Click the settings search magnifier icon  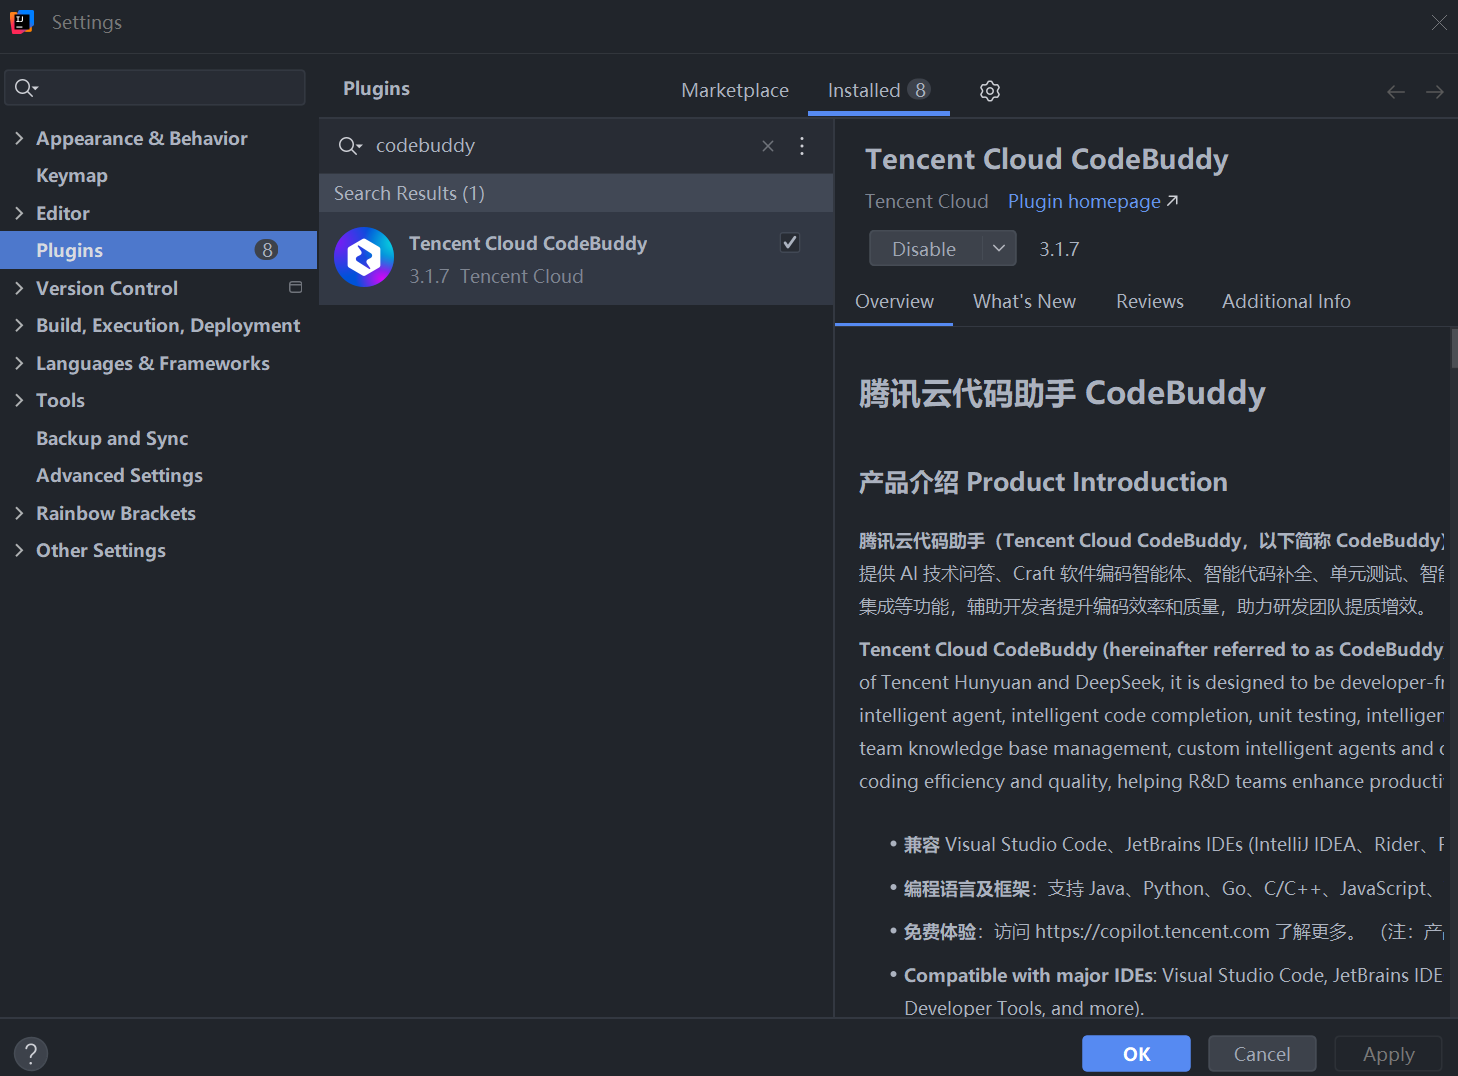tap(25, 88)
